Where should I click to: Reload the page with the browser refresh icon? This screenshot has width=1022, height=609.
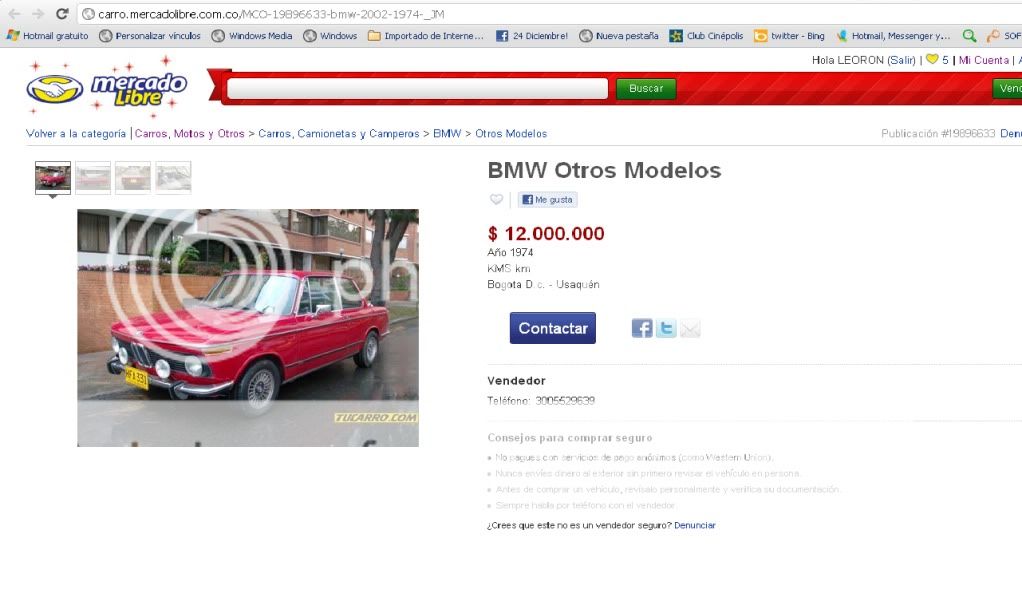[62, 14]
